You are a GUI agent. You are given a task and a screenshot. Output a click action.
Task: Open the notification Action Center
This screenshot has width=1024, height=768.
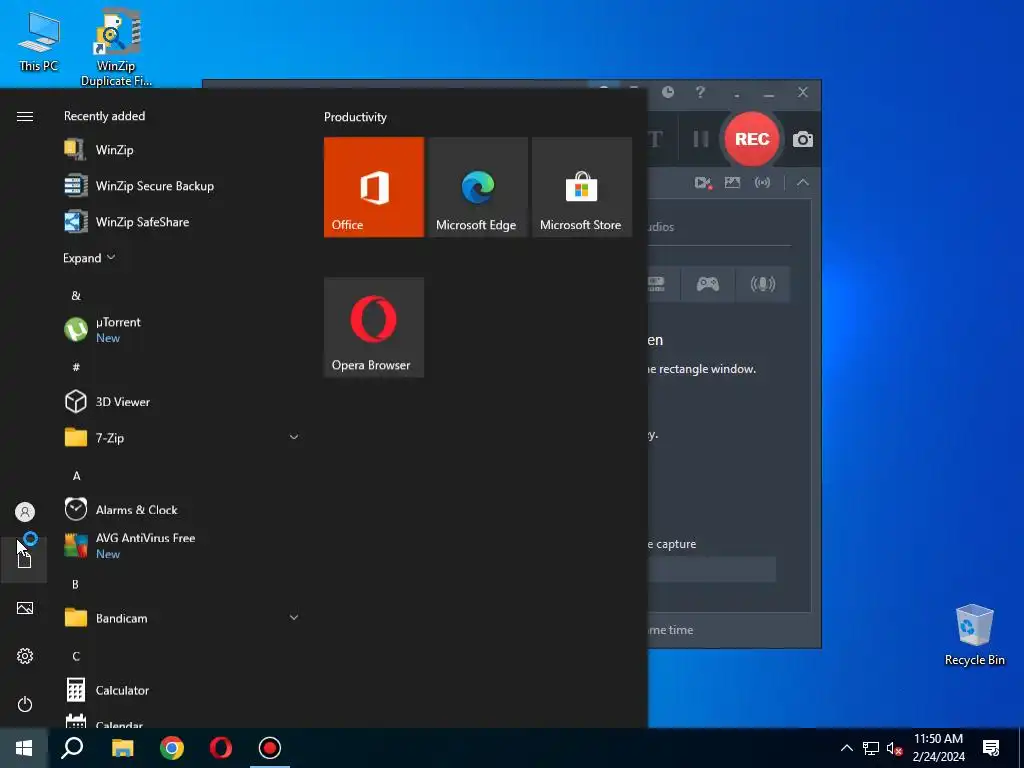[991, 748]
